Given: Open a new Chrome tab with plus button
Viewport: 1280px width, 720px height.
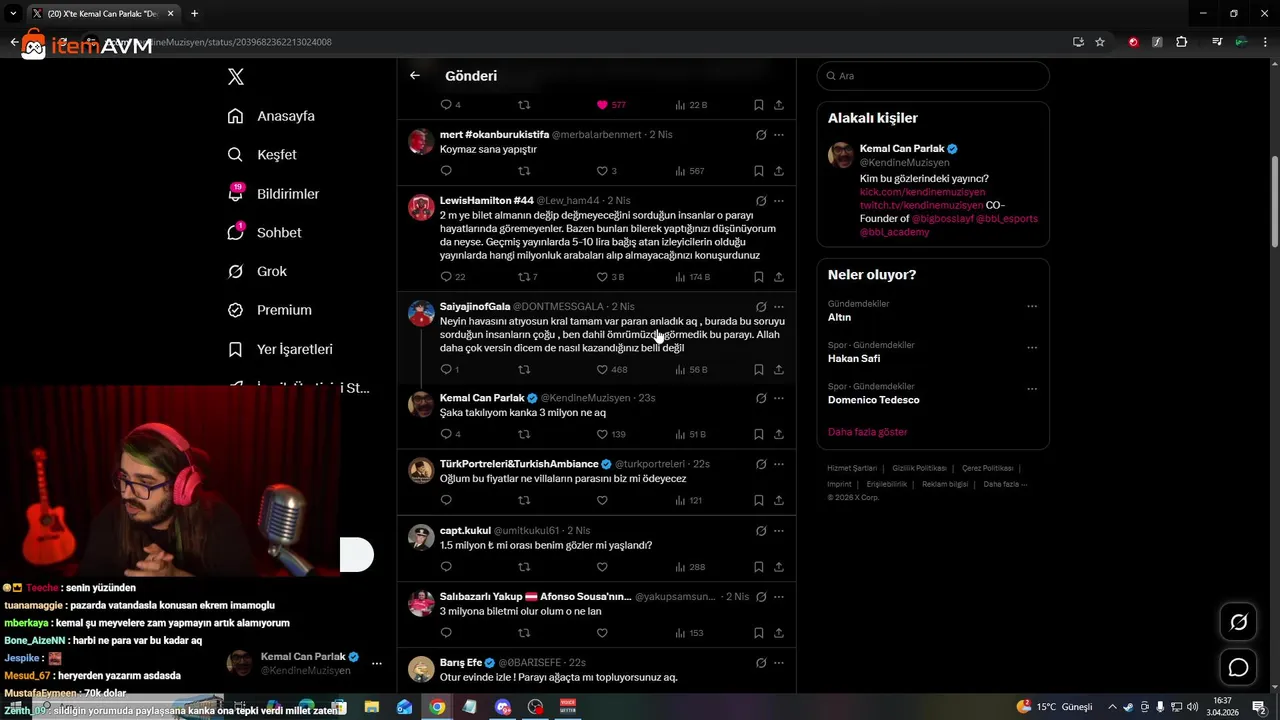Looking at the screenshot, I should point(194,14).
